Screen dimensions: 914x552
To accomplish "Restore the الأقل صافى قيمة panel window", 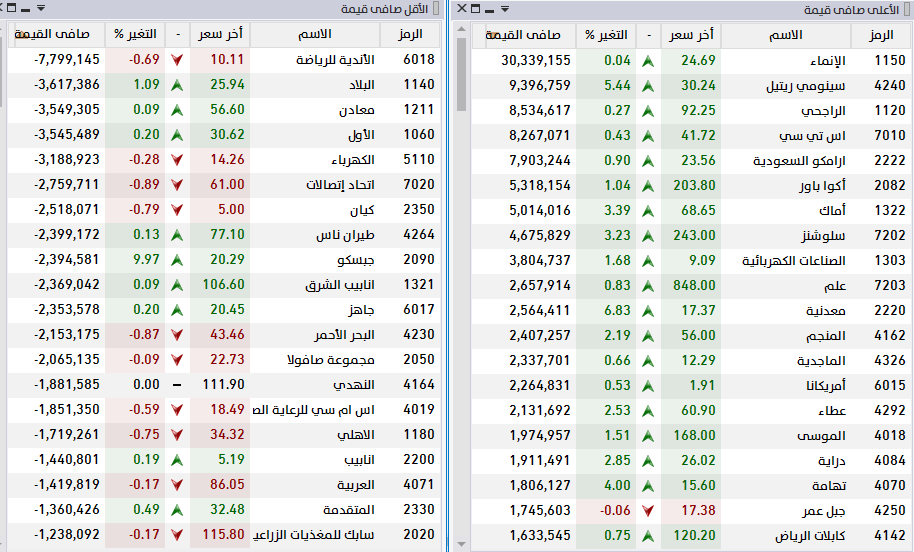I will point(12,8).
